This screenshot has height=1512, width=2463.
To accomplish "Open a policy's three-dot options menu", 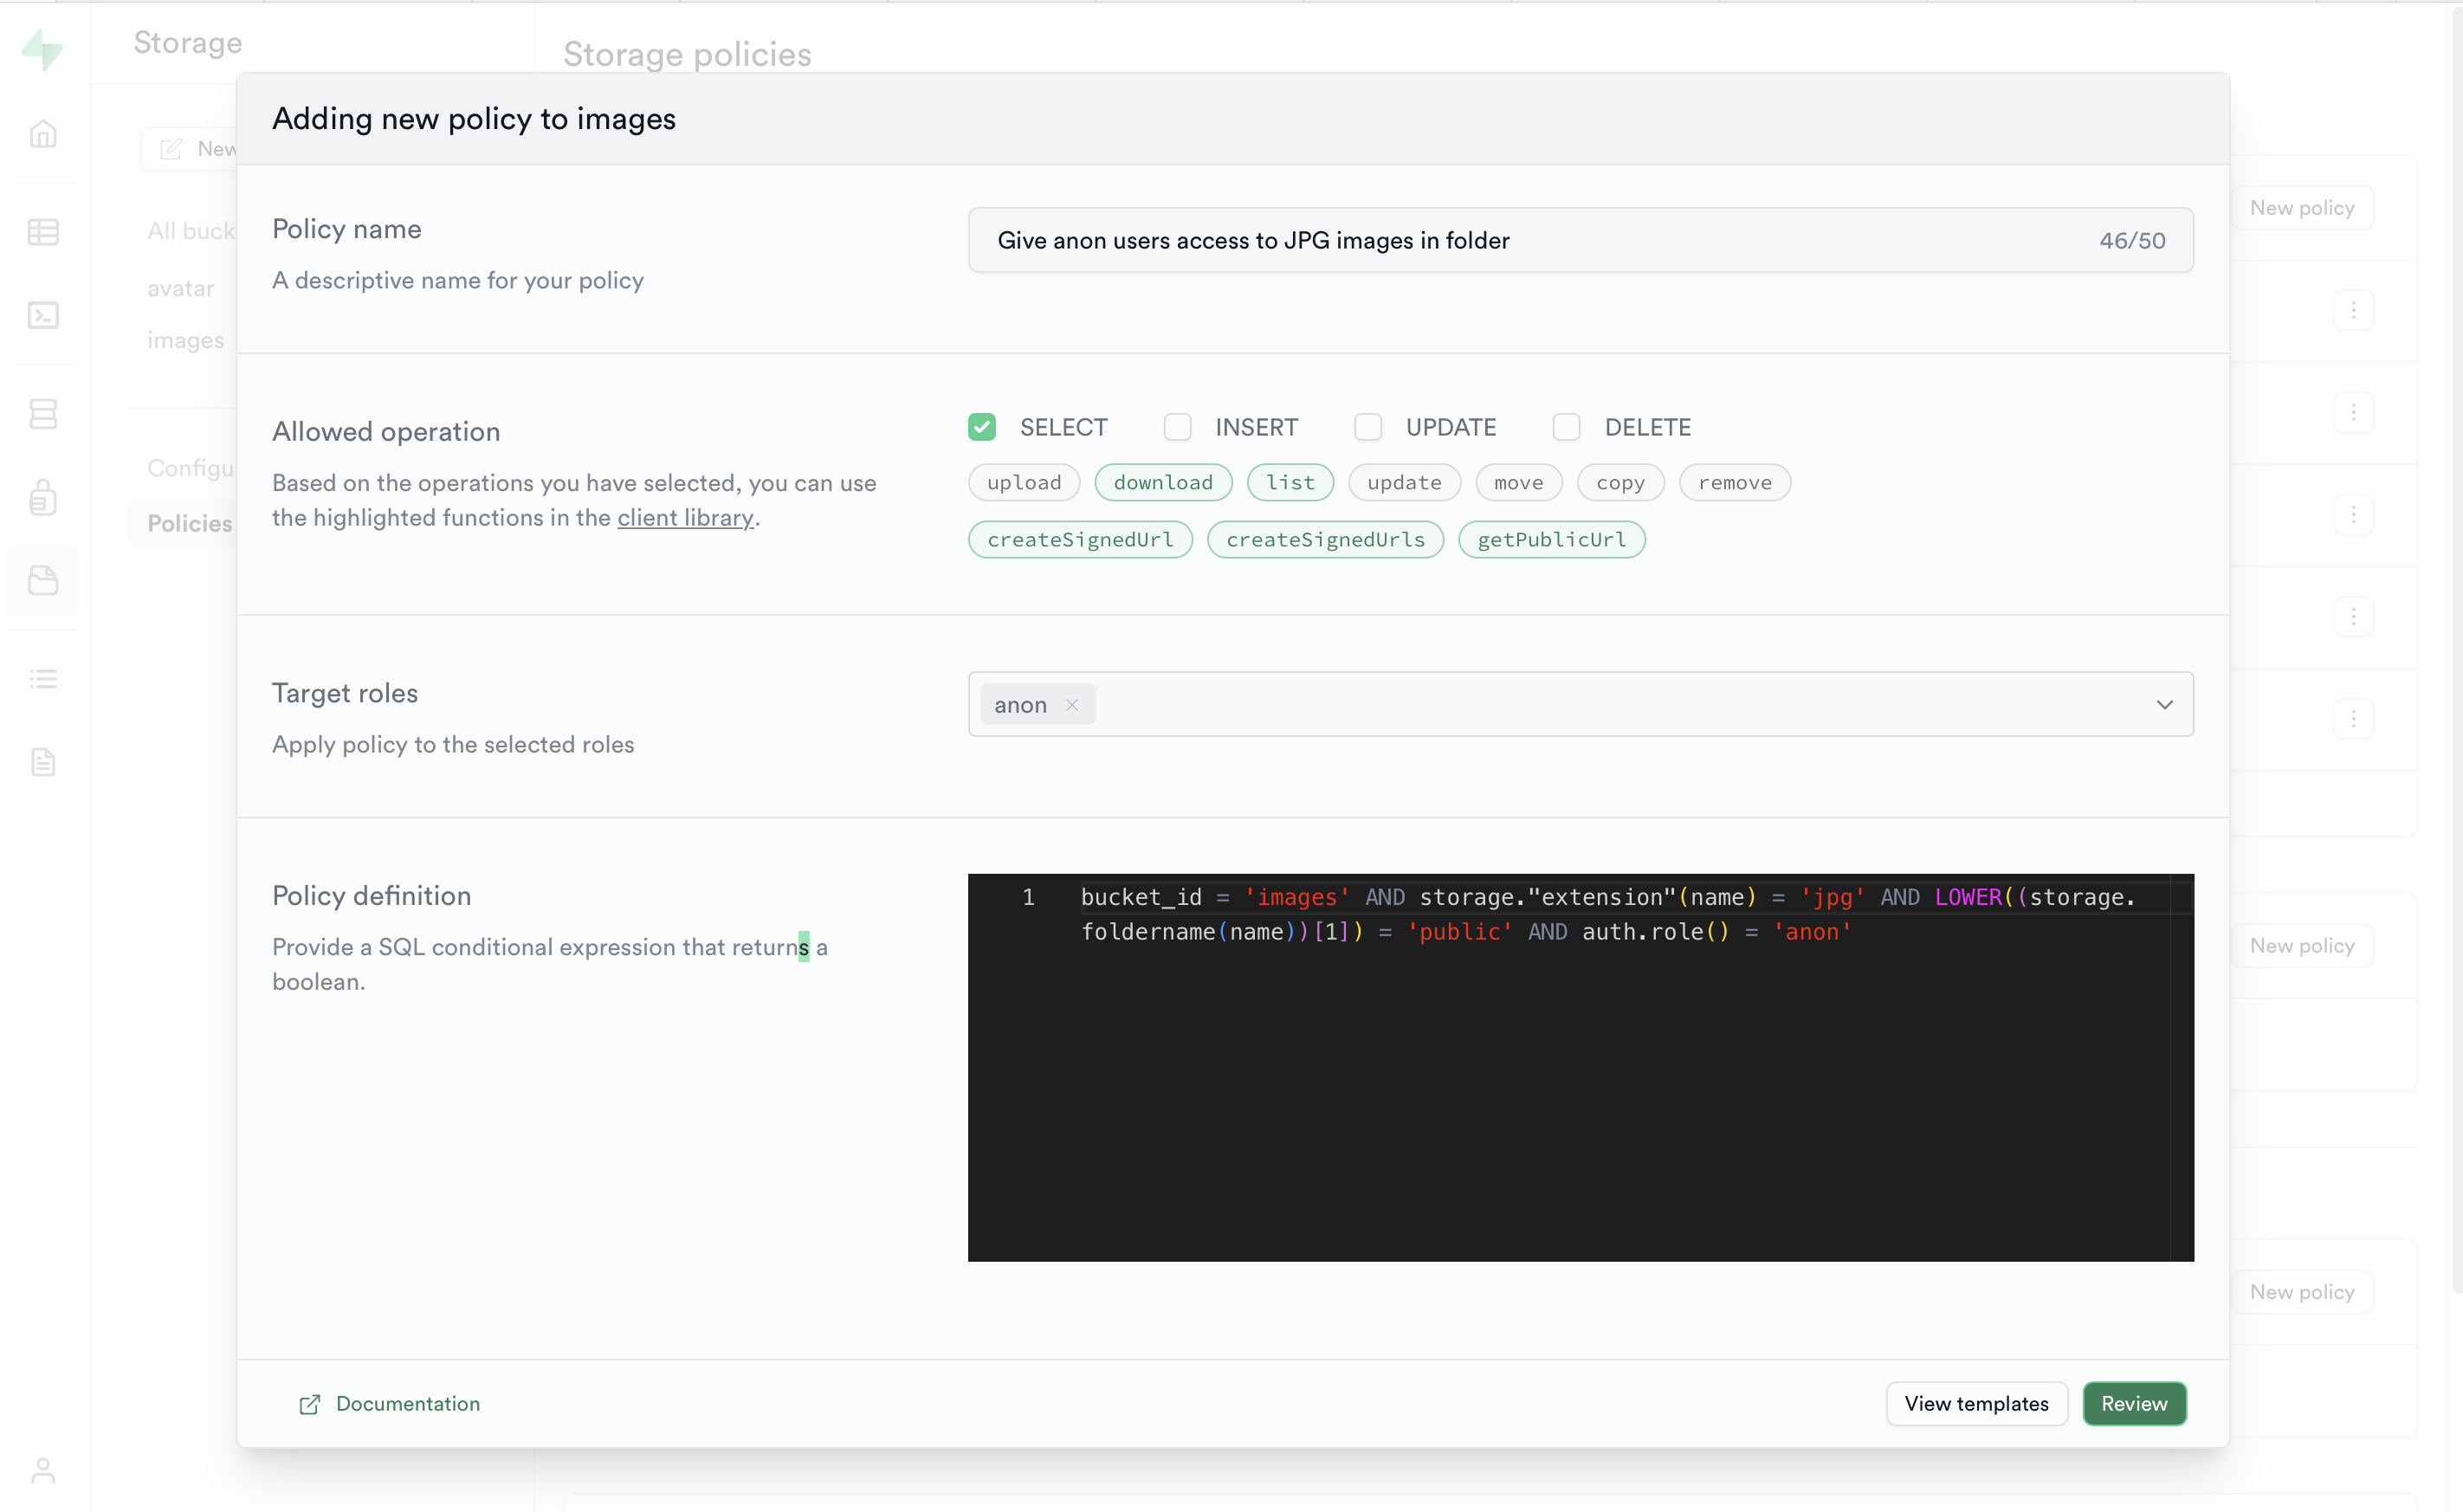I will (x=2355, y=310).
